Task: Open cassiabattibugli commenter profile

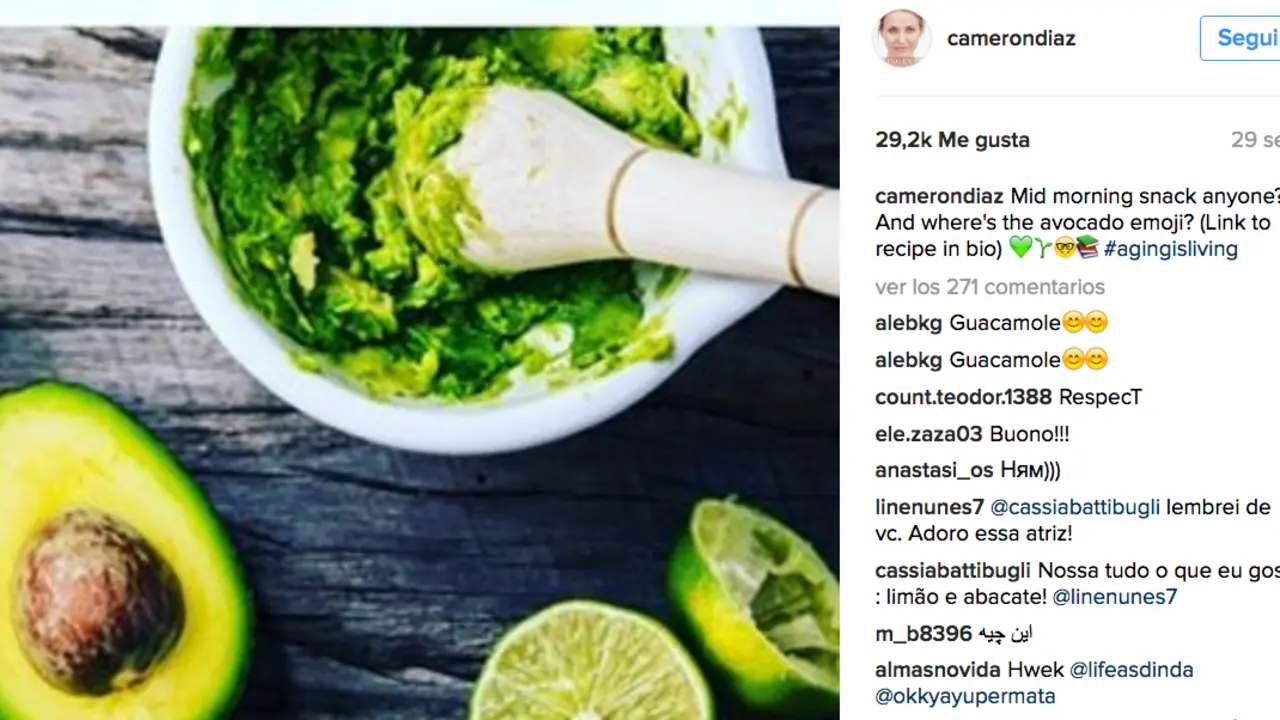Action: pos(953,571)
